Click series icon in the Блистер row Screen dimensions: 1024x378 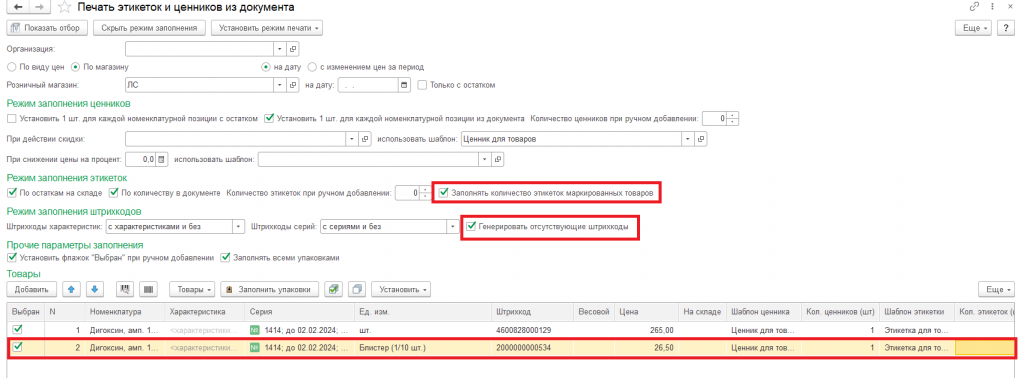254,348
